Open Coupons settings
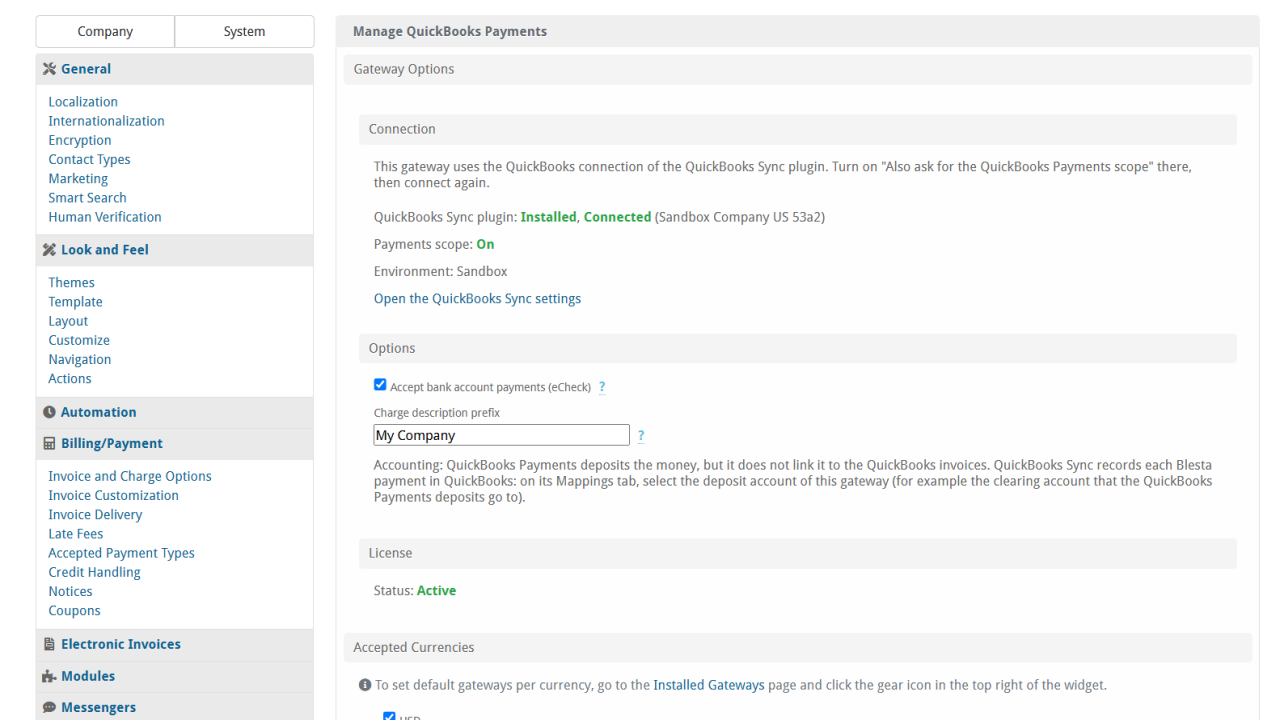The height and width of the screenshot is (720, 1280). point(74,611)
